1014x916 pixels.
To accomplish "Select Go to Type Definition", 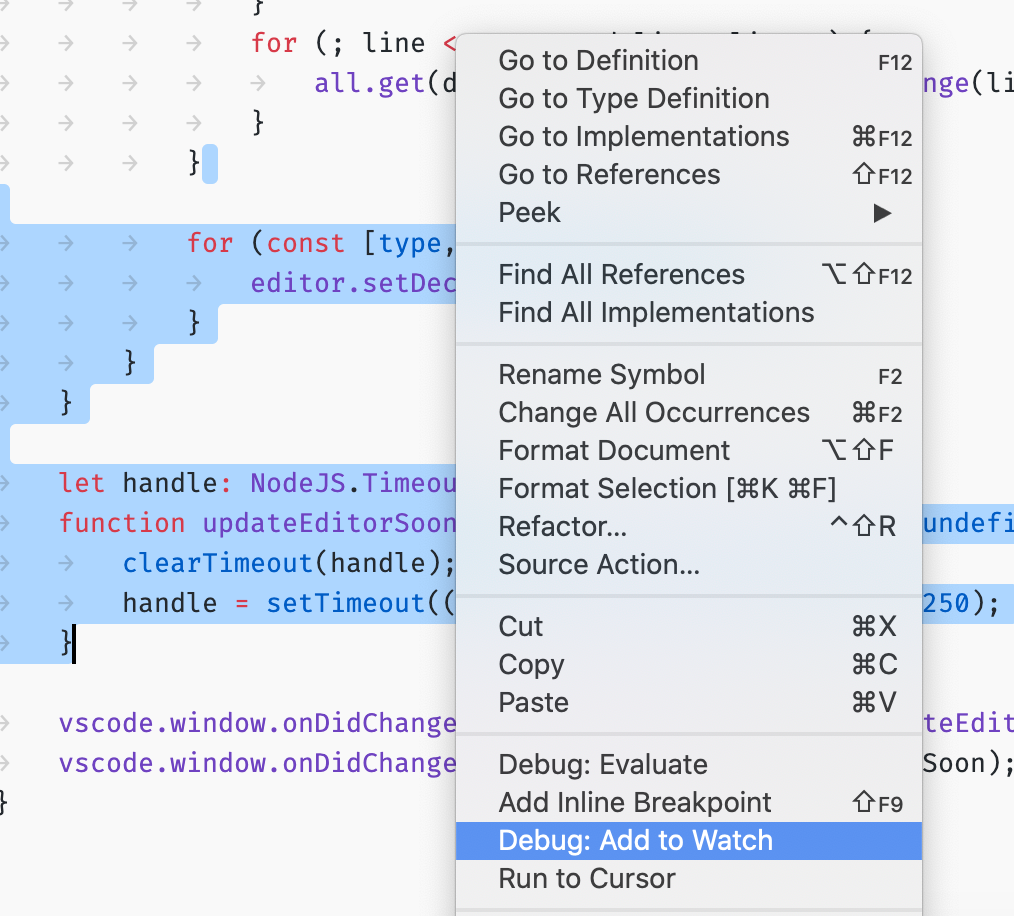I will pos(633,98).
